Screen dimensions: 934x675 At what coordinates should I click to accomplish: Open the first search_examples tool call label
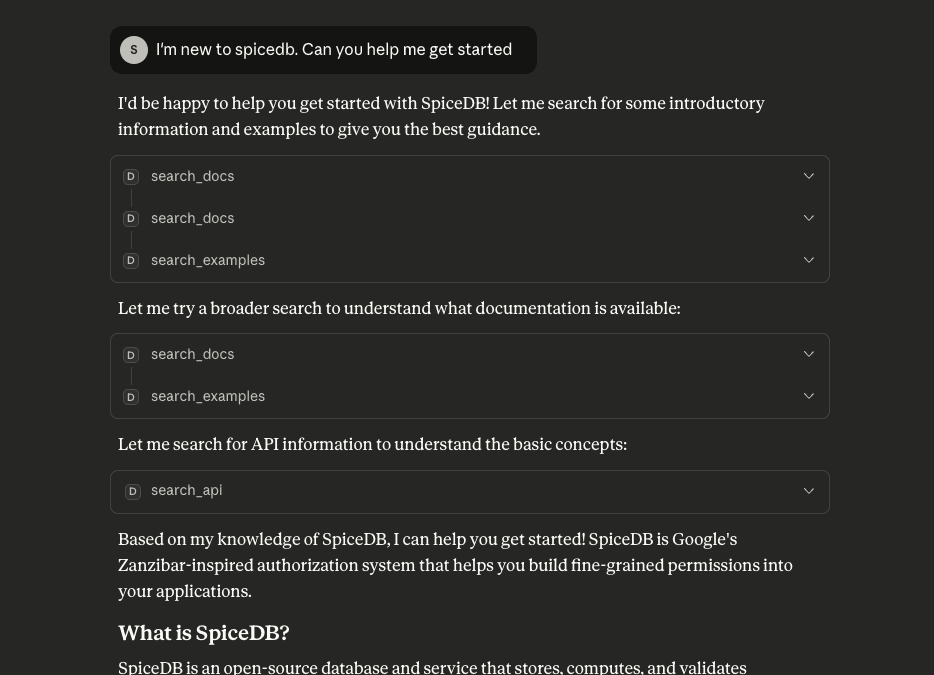coord(208,261)
